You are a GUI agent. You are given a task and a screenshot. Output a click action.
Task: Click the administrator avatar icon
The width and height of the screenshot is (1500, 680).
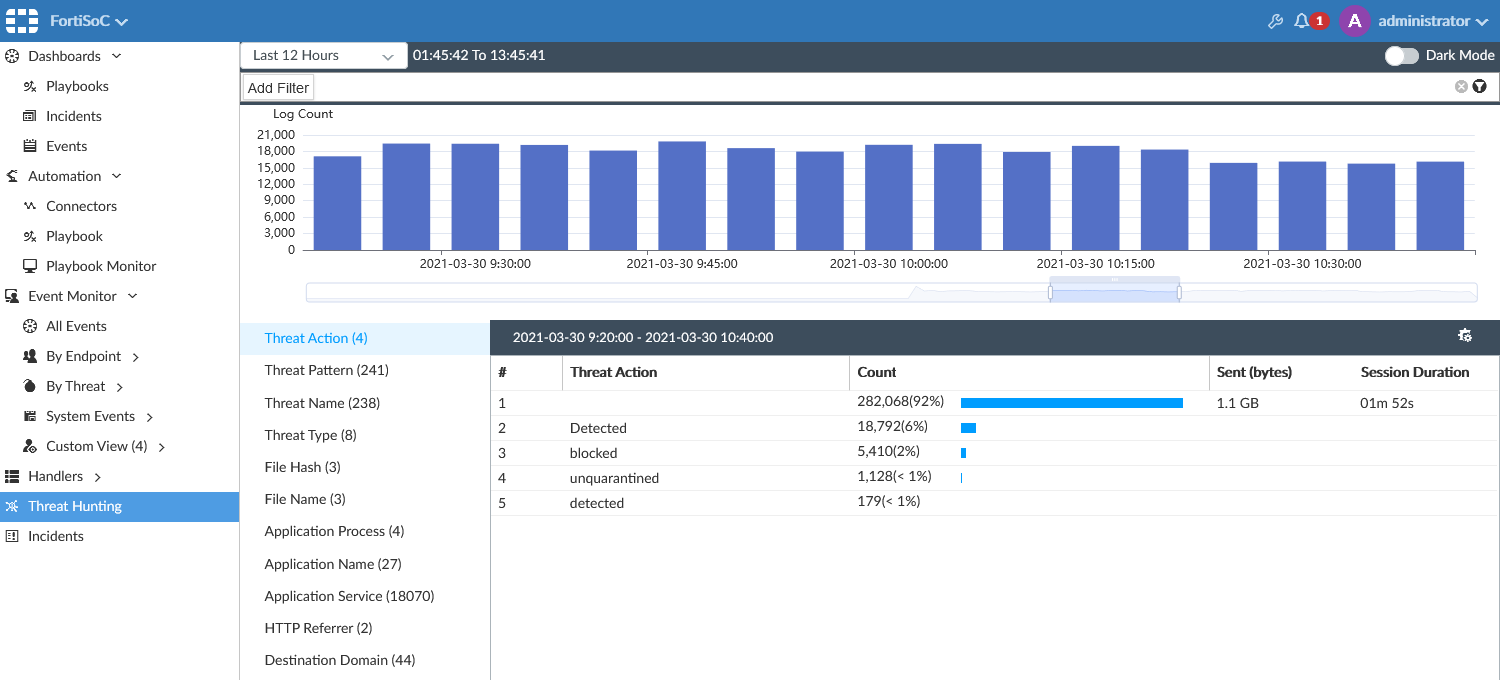(1354, 21)
